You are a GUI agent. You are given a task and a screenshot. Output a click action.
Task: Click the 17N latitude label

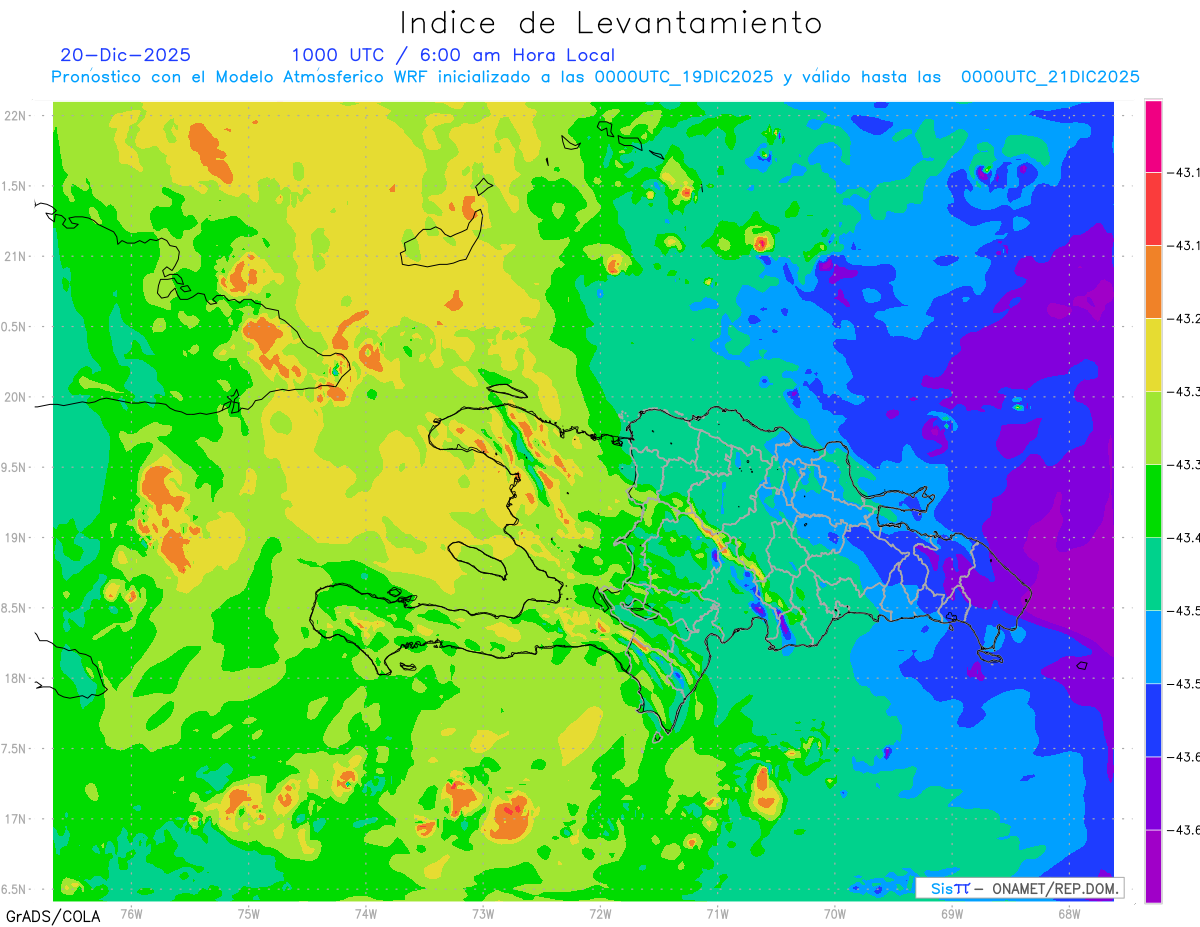15,819
